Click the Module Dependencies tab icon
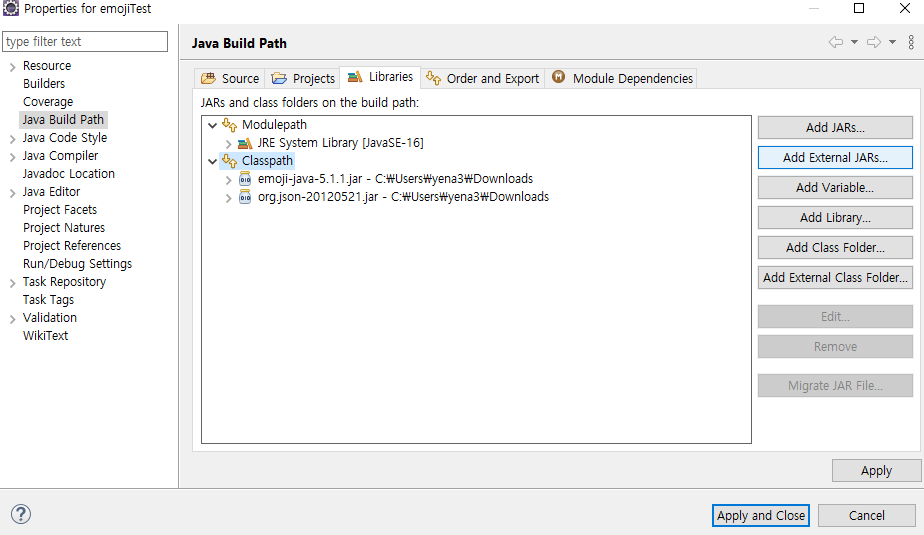 [x=558, y=77]
